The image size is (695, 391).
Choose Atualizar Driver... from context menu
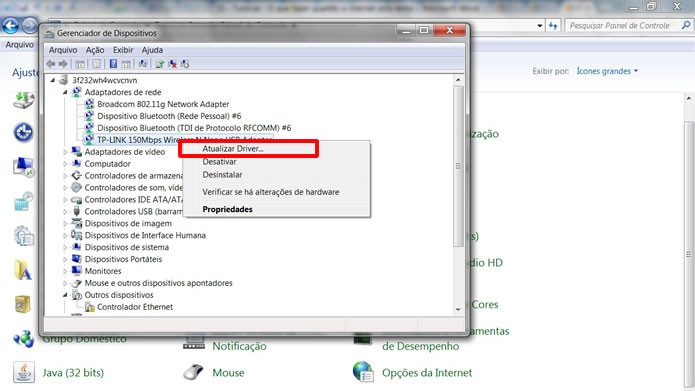coord(233,149)
